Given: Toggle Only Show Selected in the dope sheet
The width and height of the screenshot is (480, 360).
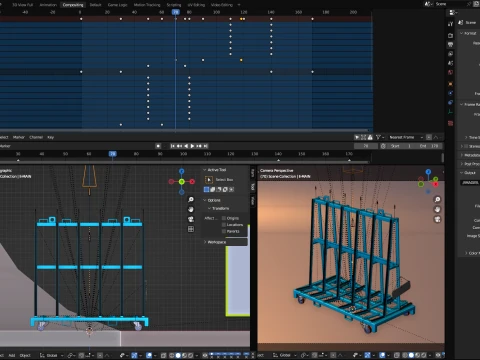Looking at the screenshot, I should tap(357, 137).
